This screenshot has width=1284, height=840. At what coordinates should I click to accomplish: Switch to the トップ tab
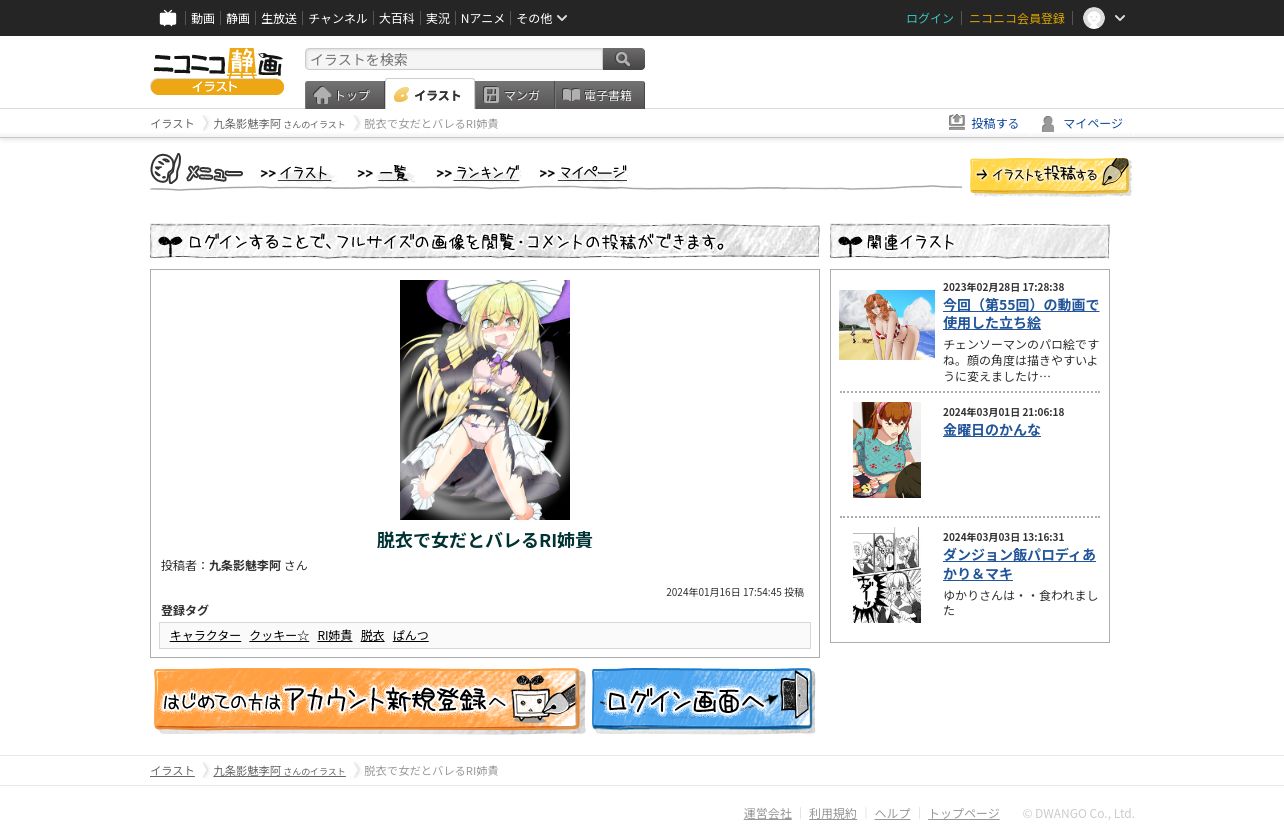tap(345, 95)
